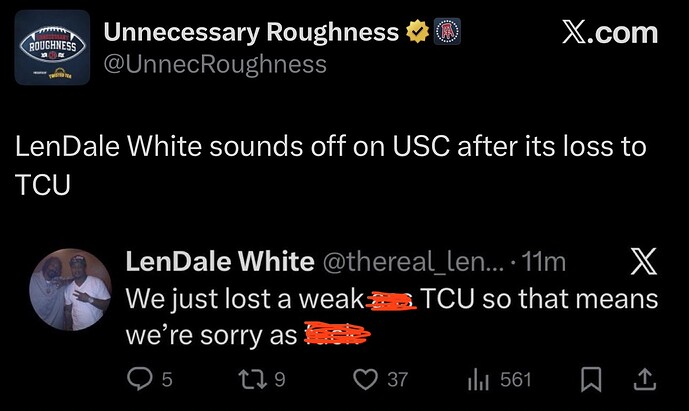The height and width of the screenshot is (411, 689).
Task: Click the reply speech bubble icon
Action: (137, 380)
